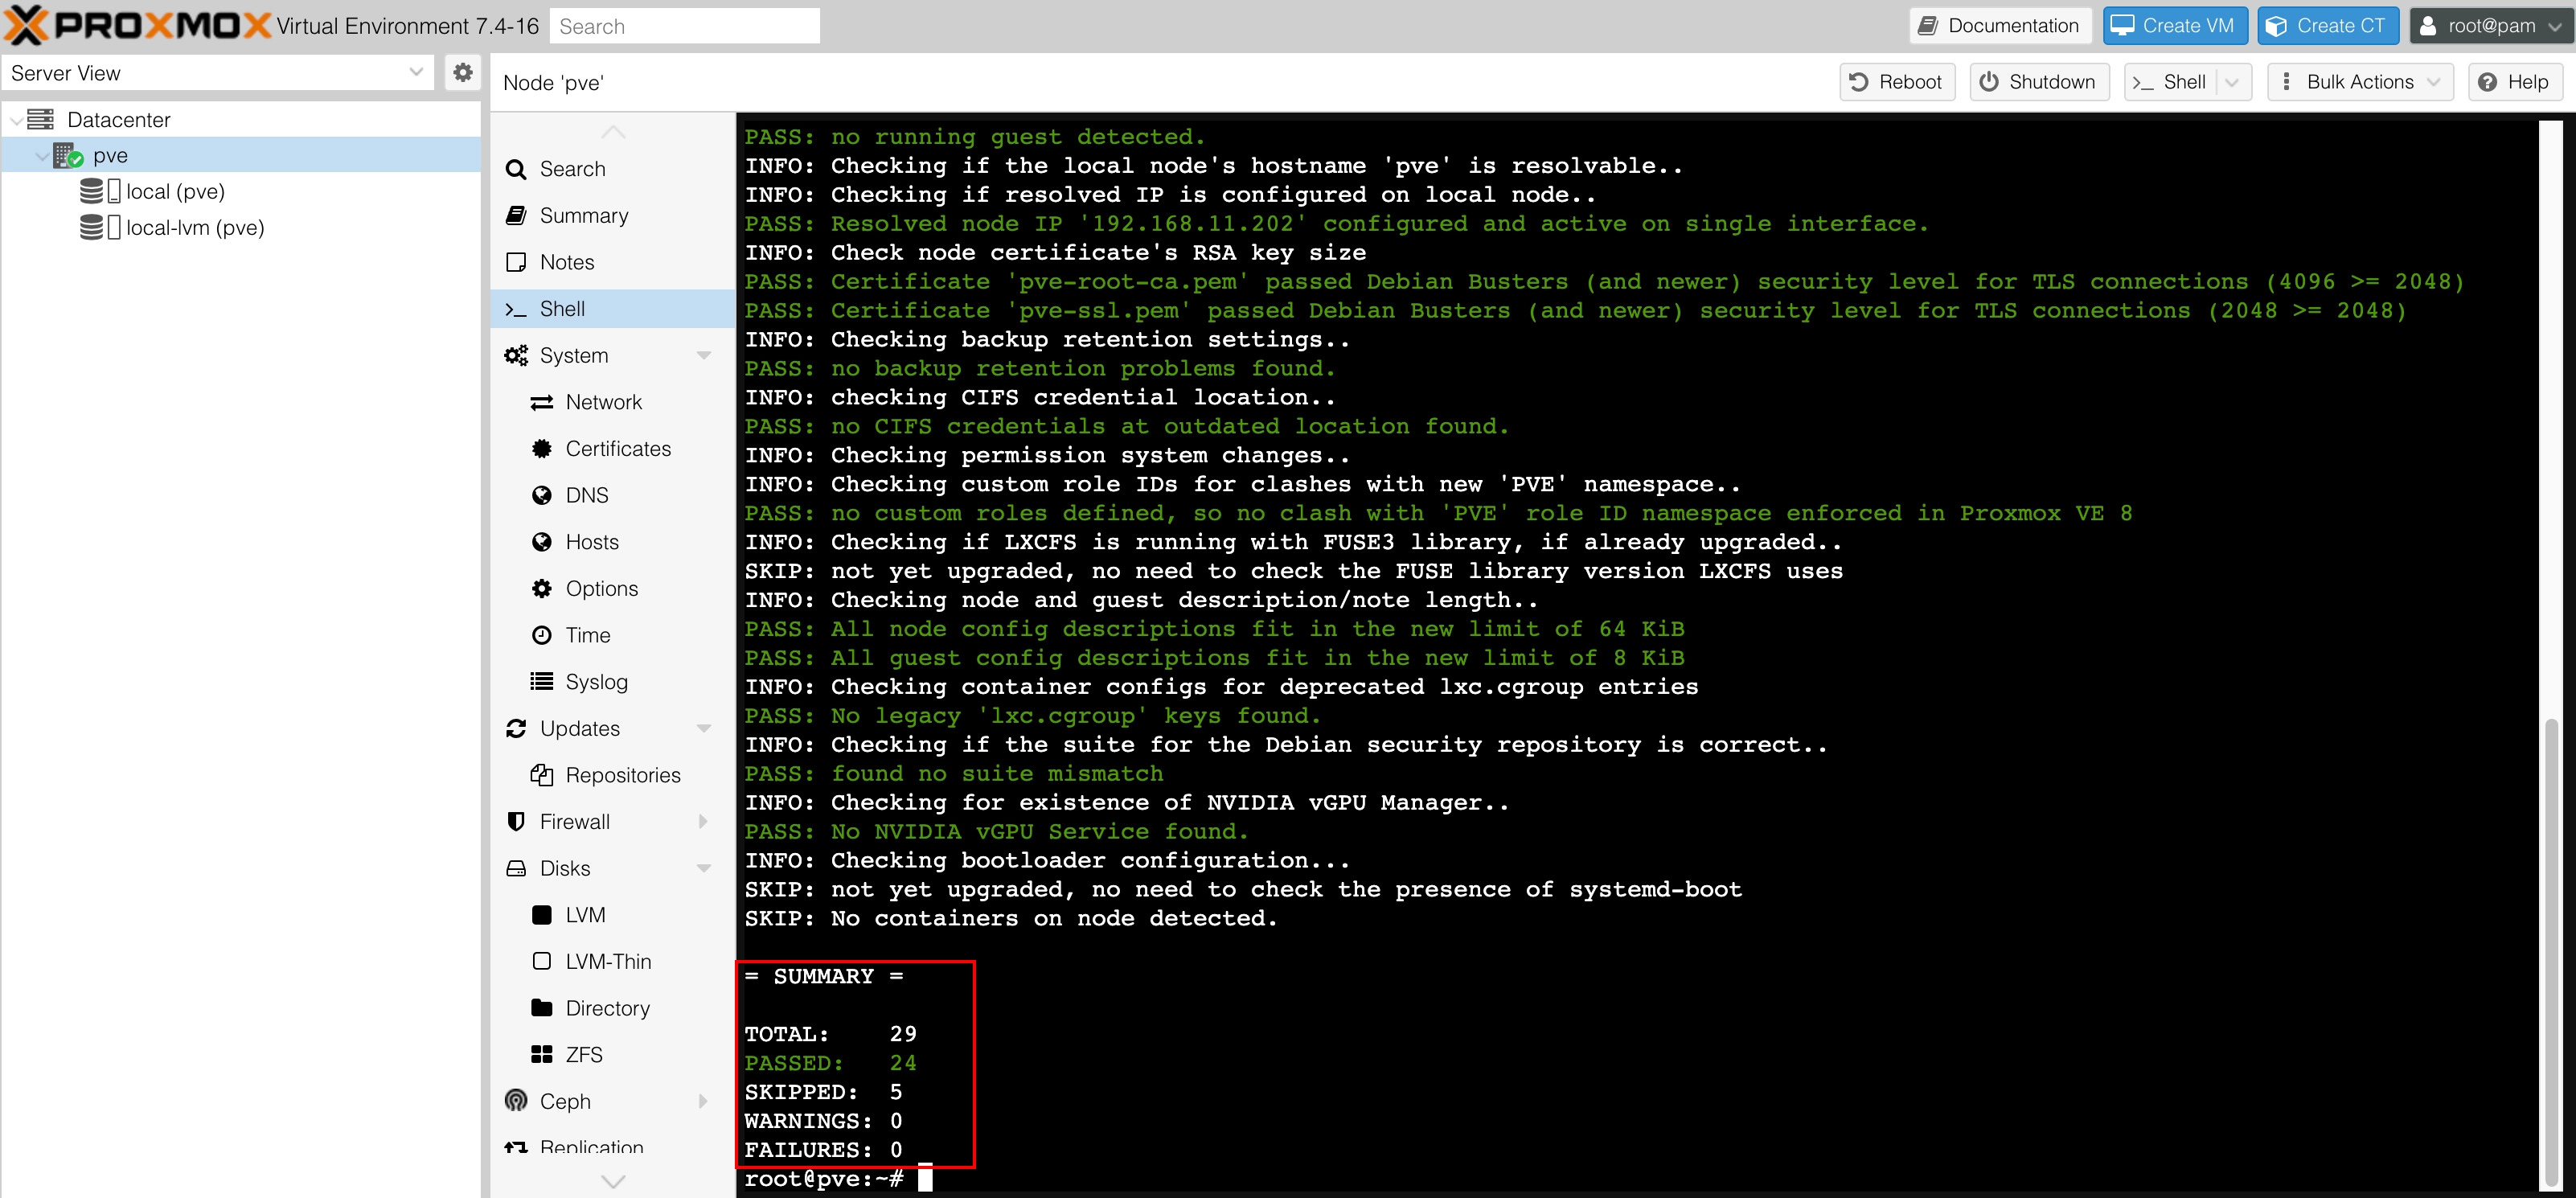Screen dimensions: 2576x1198
Task: Click the Help icon button
Action: [x=2491, y=82]
